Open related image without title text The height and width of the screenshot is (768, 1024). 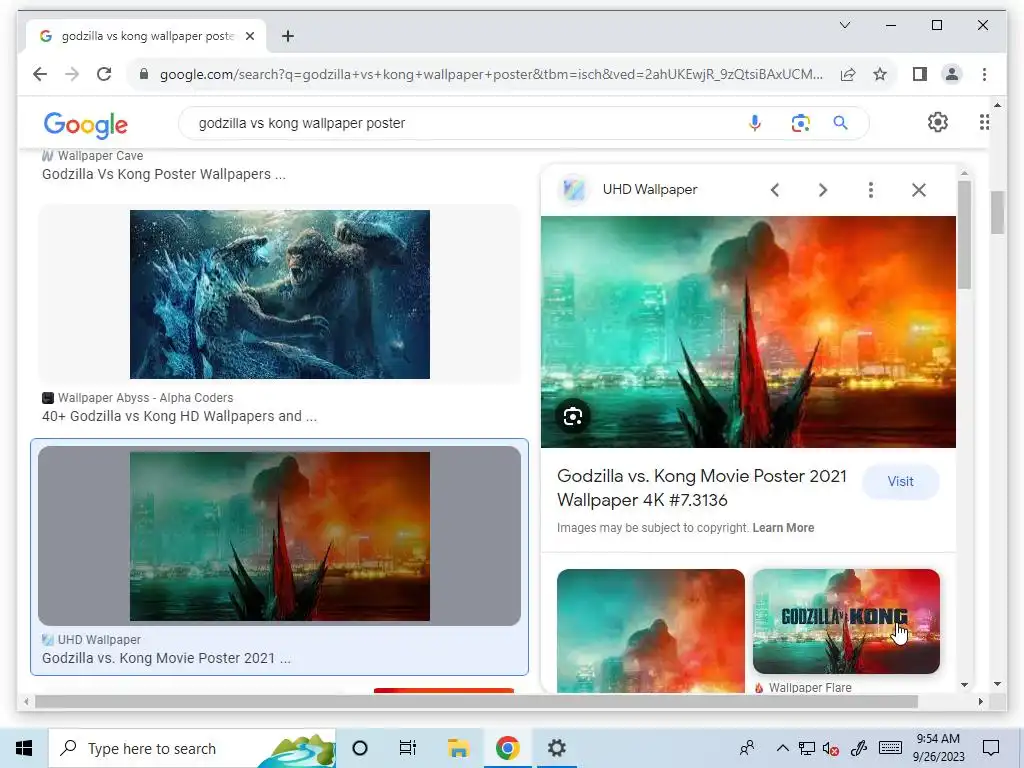[650, 631]
